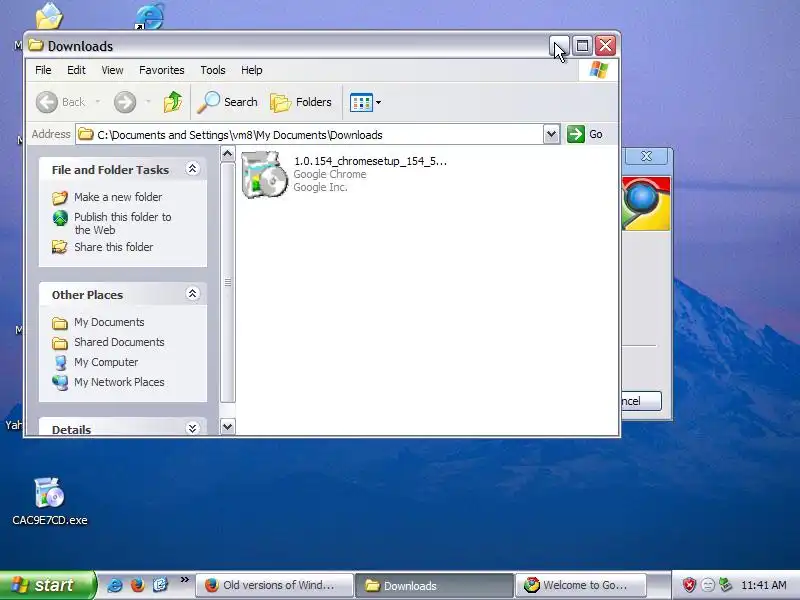The image size is (800, 600).
Task: Open the Search pane
Action: pyautogui.click(x=228, y=102)
